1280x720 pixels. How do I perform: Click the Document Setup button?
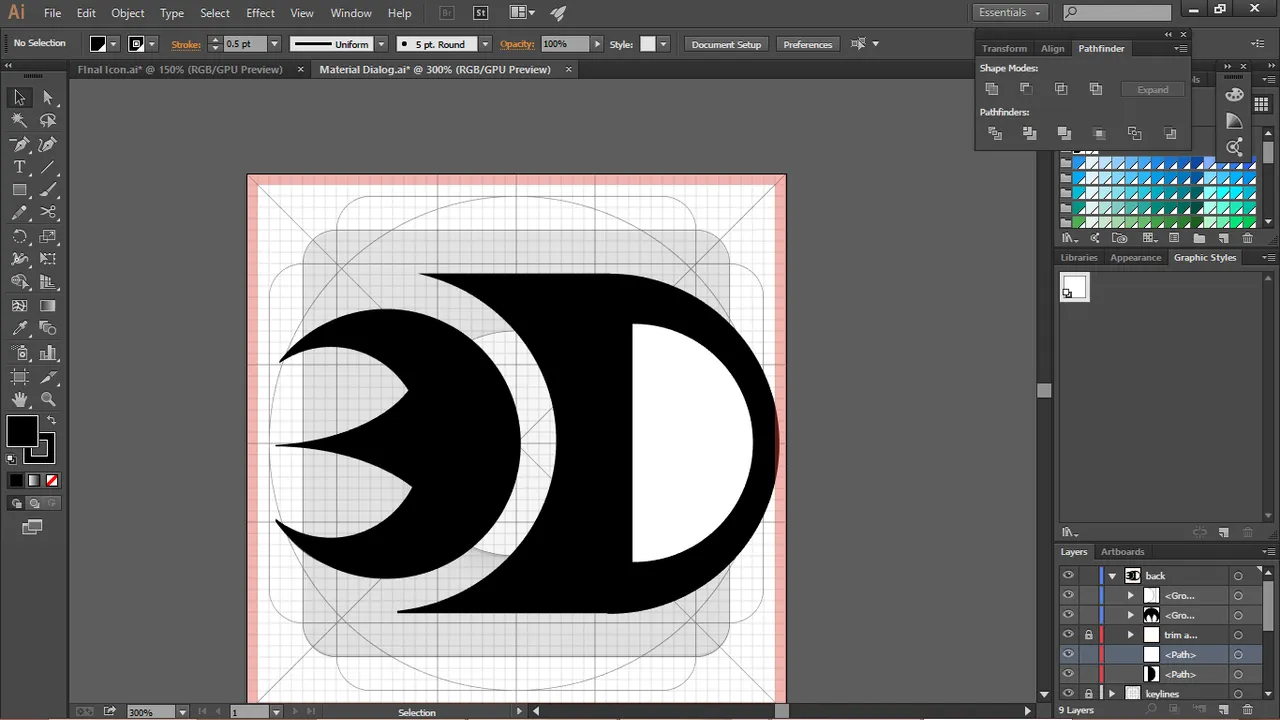726,44
